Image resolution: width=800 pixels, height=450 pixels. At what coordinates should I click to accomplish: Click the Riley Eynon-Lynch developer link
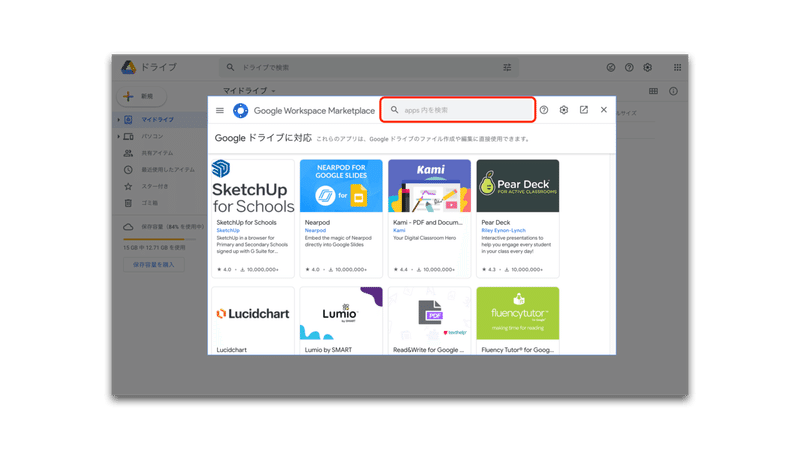point(503,231)
